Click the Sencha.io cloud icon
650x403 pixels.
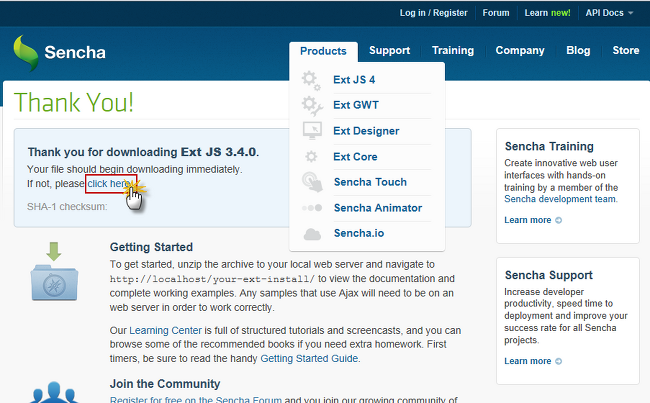(312, 234)
